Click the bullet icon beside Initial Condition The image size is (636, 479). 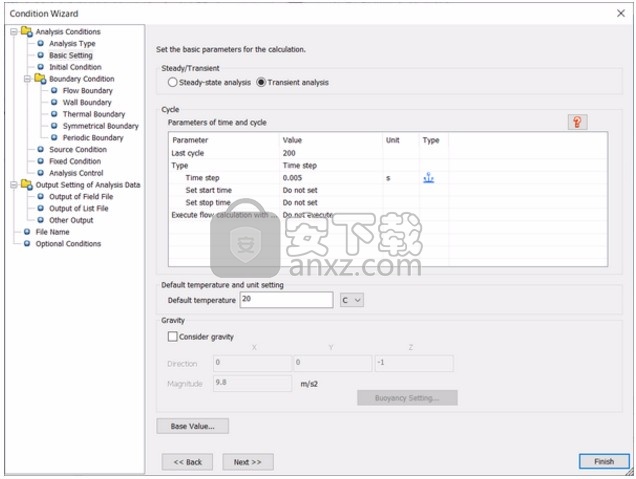point(41,67)
